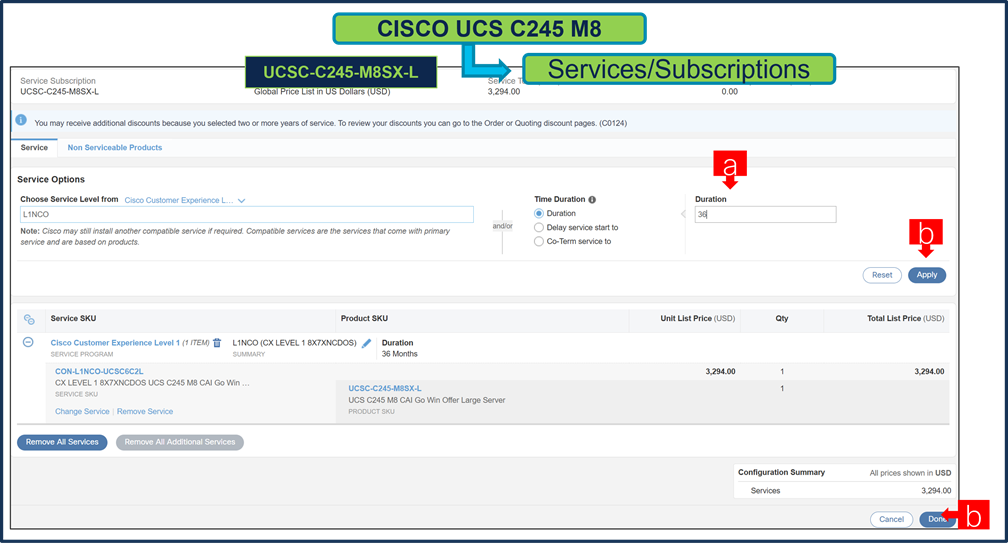1008x550 pixels.
Task: Select the Duration radio button
Action: click(x=539, y=213)
